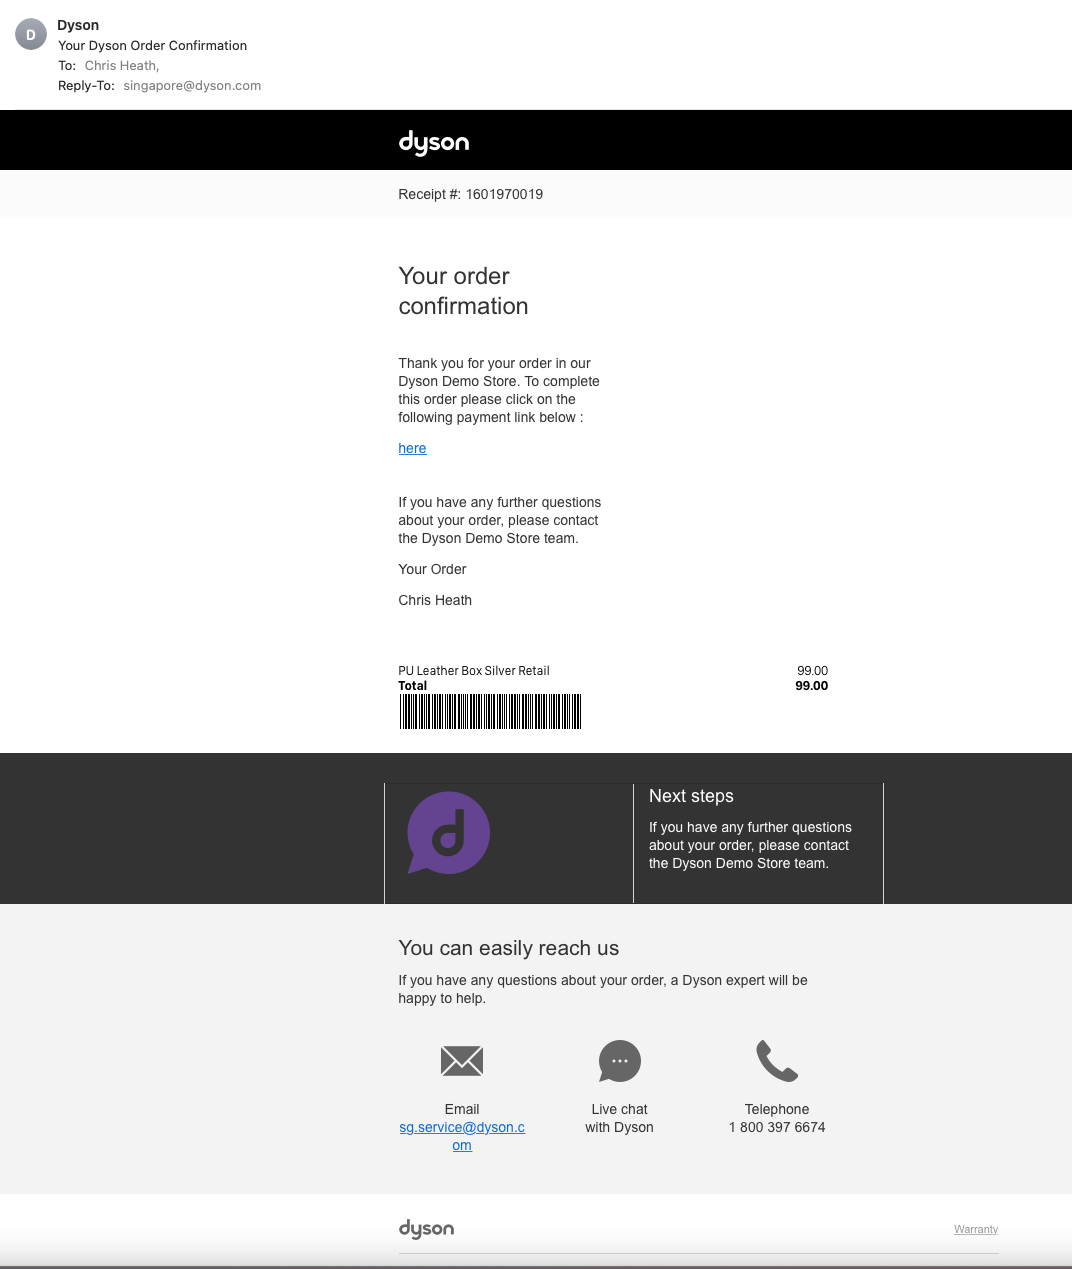The width and height of the screenshot is (1072, 1269).
Task: Click the 'PU Leather Box Silver Retail' item
Action: click(474, 671)
